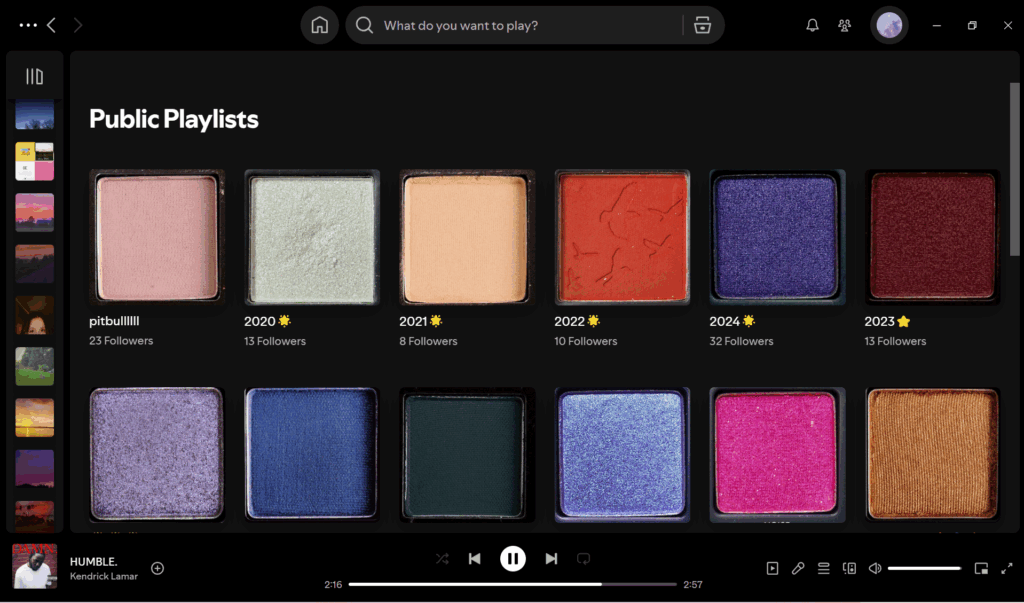Screen dimensions: 1024x603
Task: Open the lyrics microphone icon
Action: [x=798, y=568]
